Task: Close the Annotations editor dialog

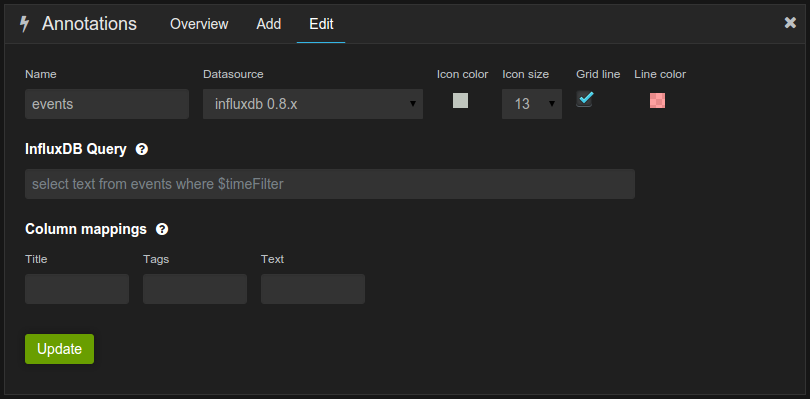Action: point(790,23)
